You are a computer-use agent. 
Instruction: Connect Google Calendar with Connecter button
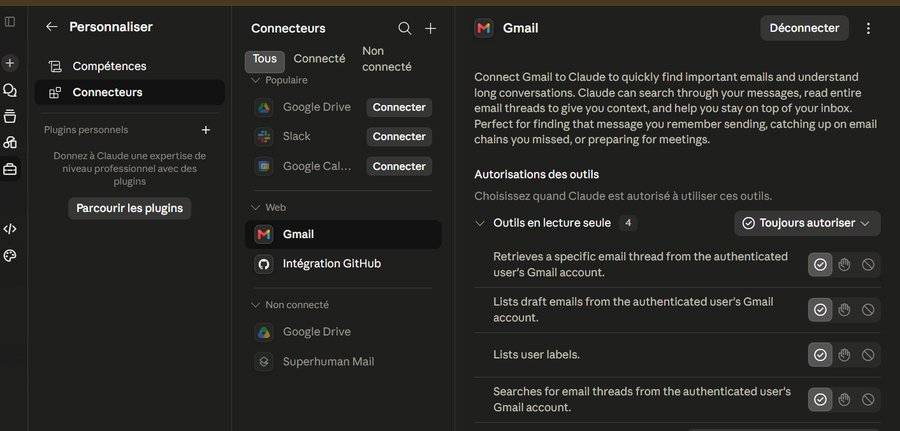(x=399, y=166)
